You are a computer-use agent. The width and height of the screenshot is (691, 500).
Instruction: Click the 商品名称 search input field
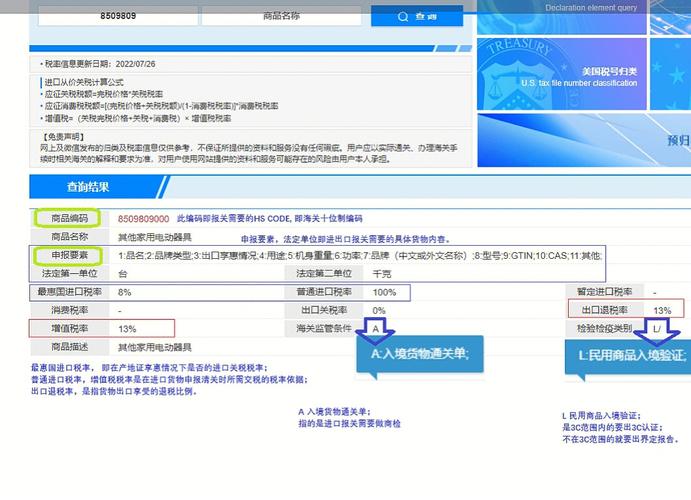[281, 16]
